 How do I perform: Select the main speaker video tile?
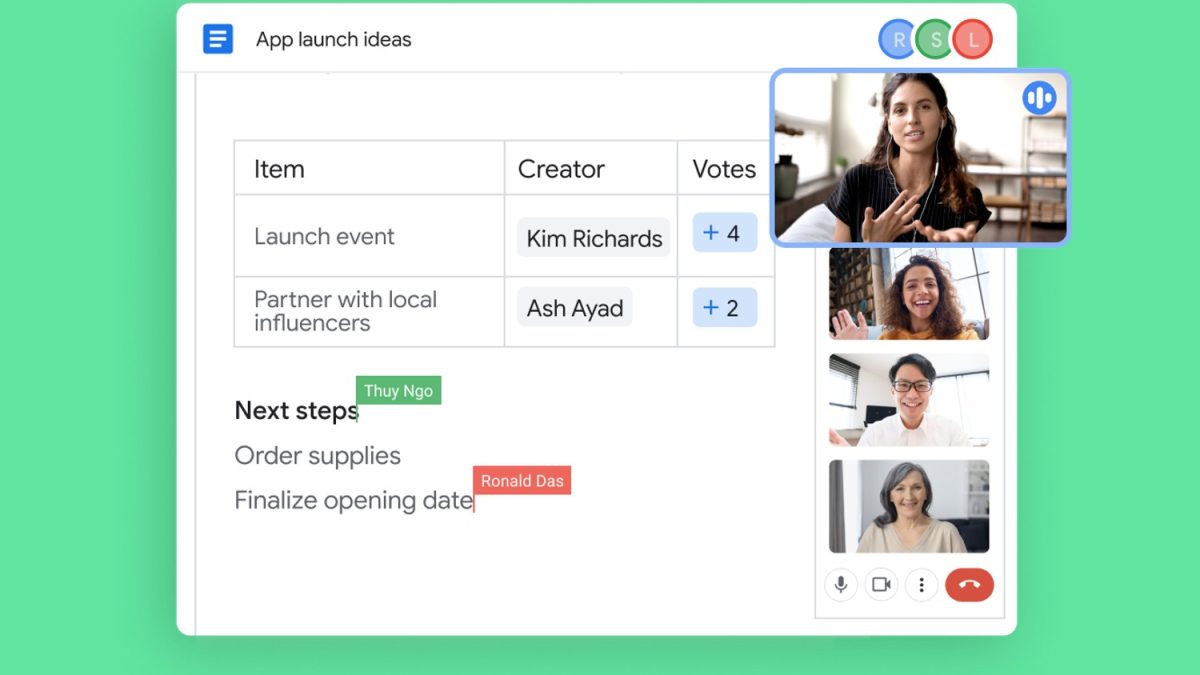click(920, 157)
